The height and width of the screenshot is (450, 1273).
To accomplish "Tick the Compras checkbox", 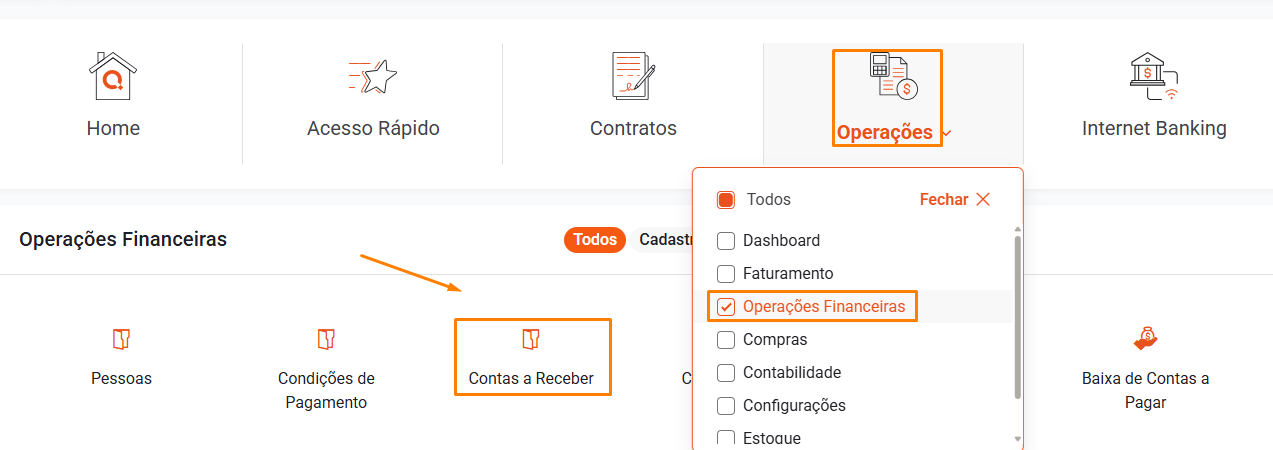I will click(726, 340).
